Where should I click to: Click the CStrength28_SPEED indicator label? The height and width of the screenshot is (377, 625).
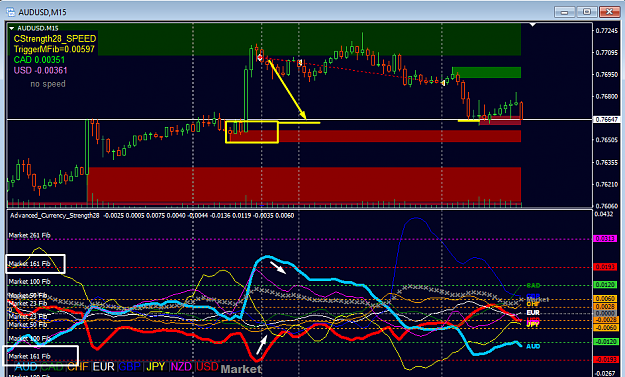[x=55, y=39]
